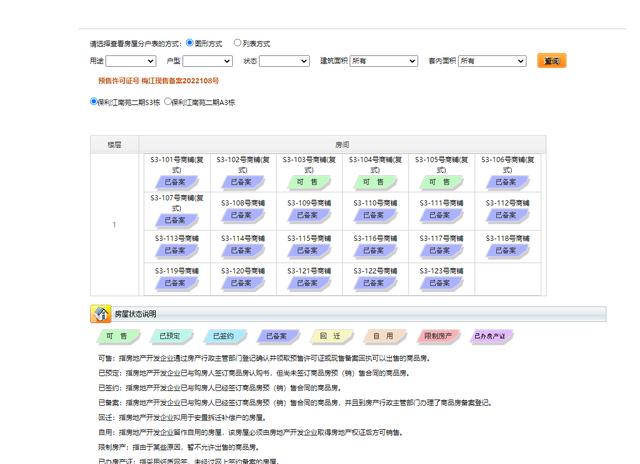Click the S3-101号商铺(复式) unit name
This screenshot has height=464, width=640.
coord(176,164)
